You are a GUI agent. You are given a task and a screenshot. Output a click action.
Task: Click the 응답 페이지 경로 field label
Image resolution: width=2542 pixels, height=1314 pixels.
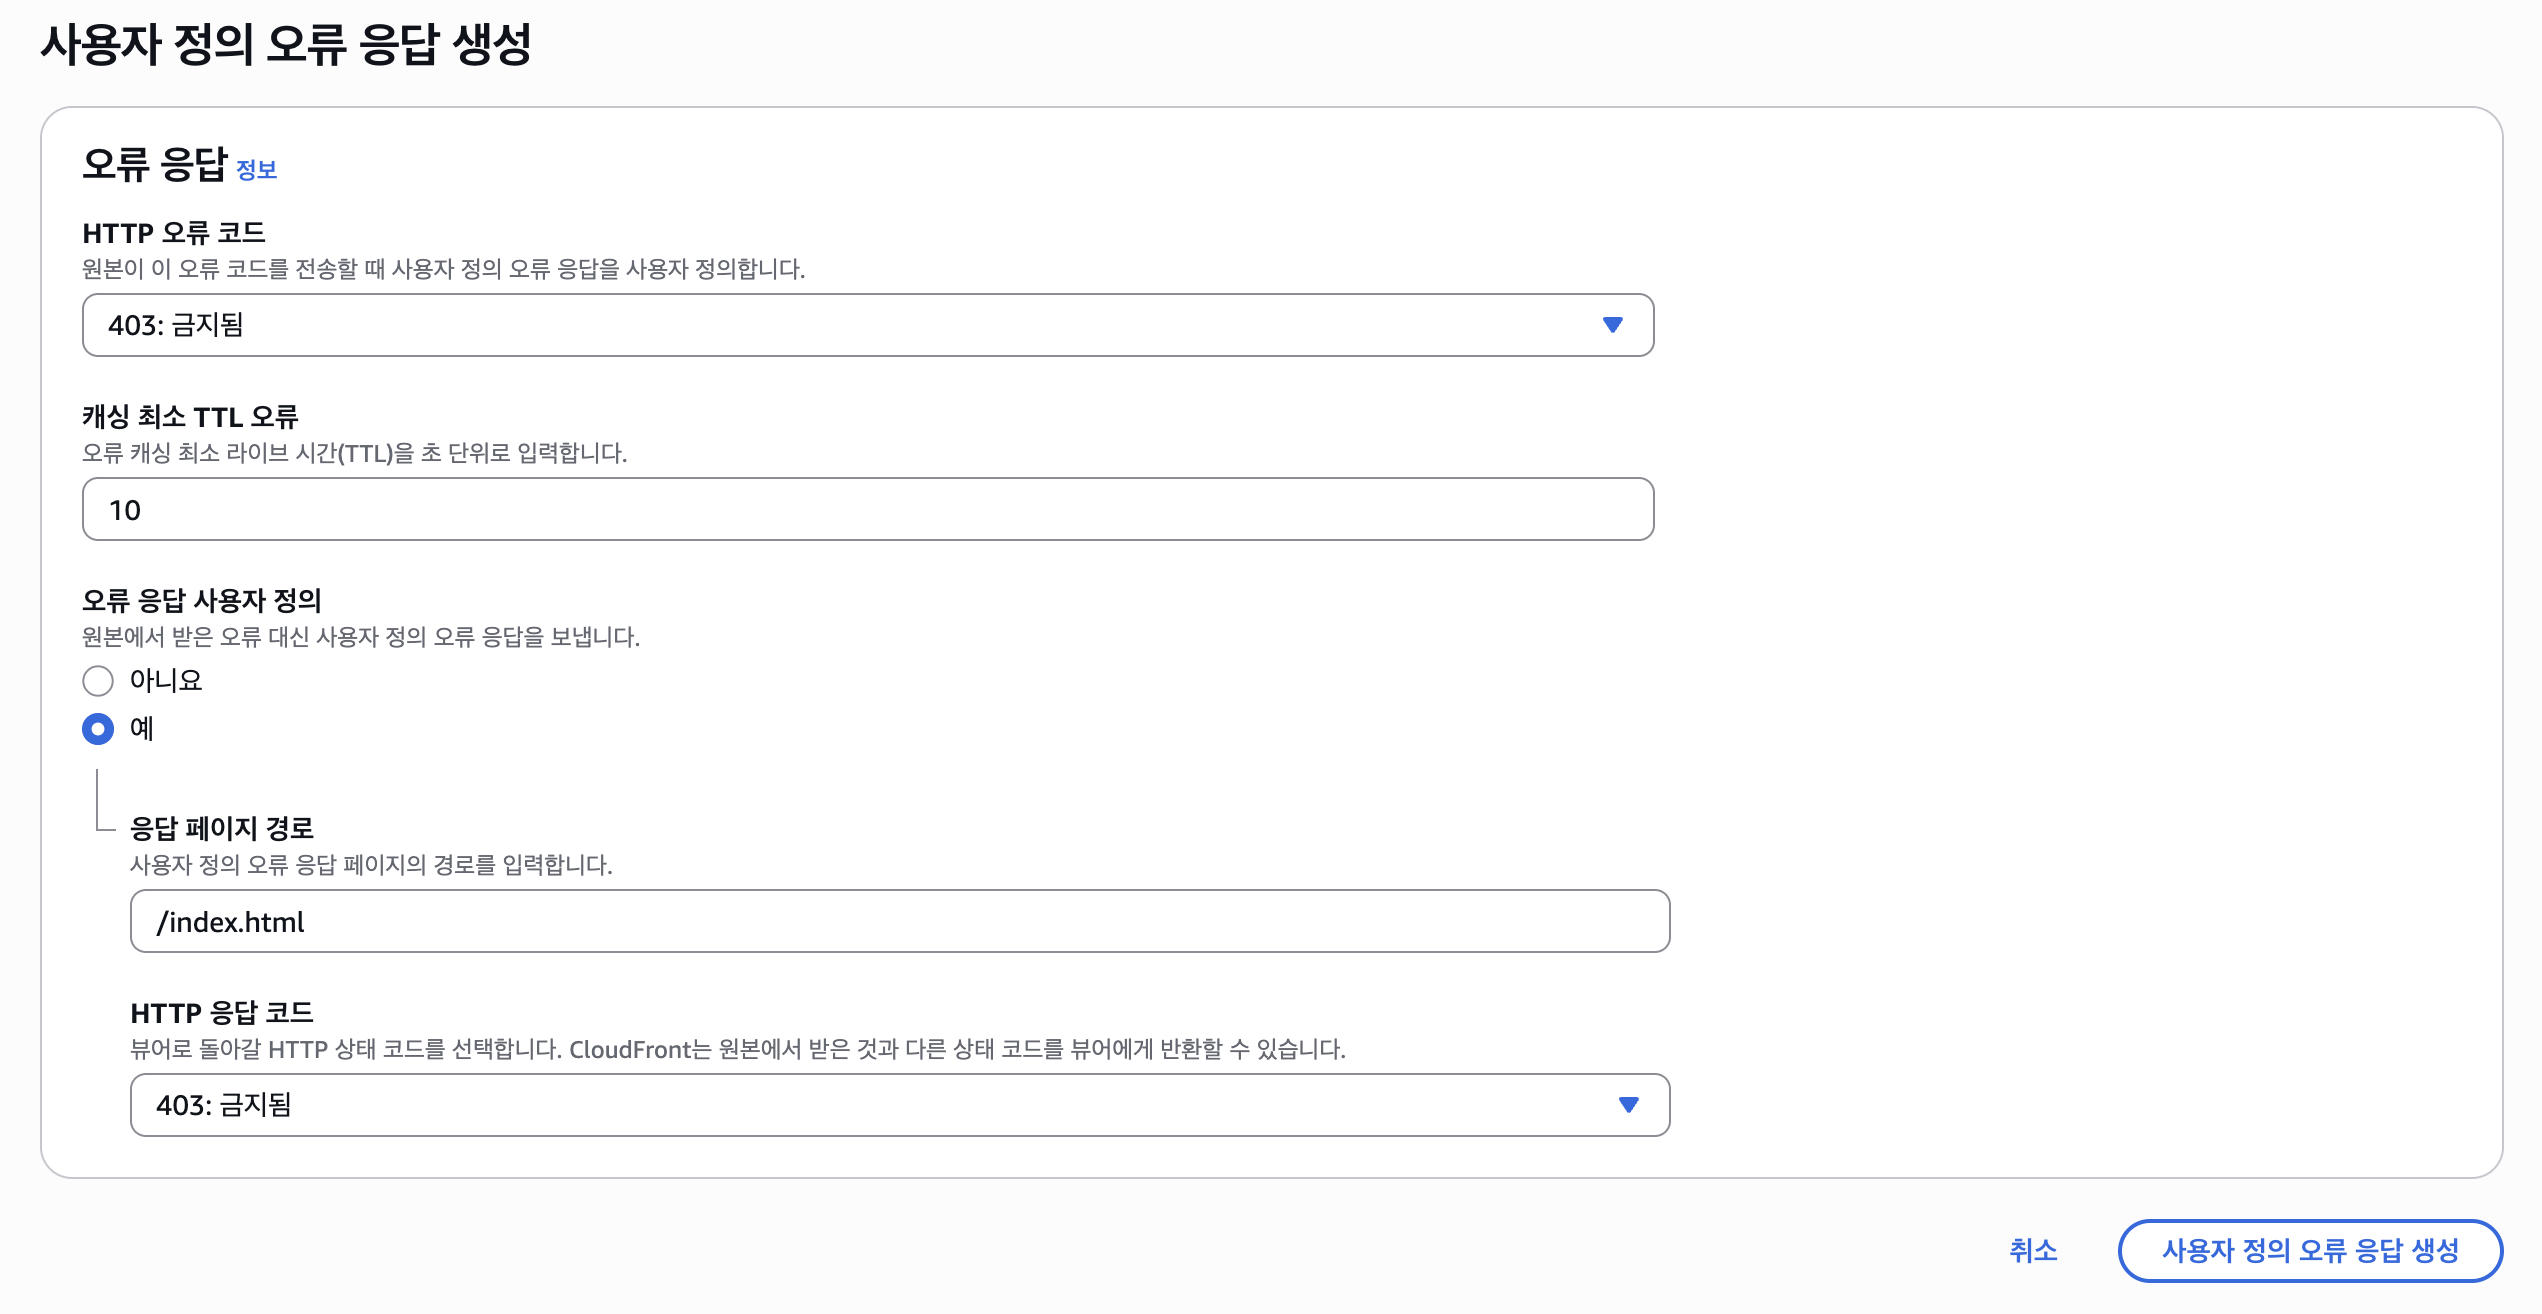(x=222, y=829)
